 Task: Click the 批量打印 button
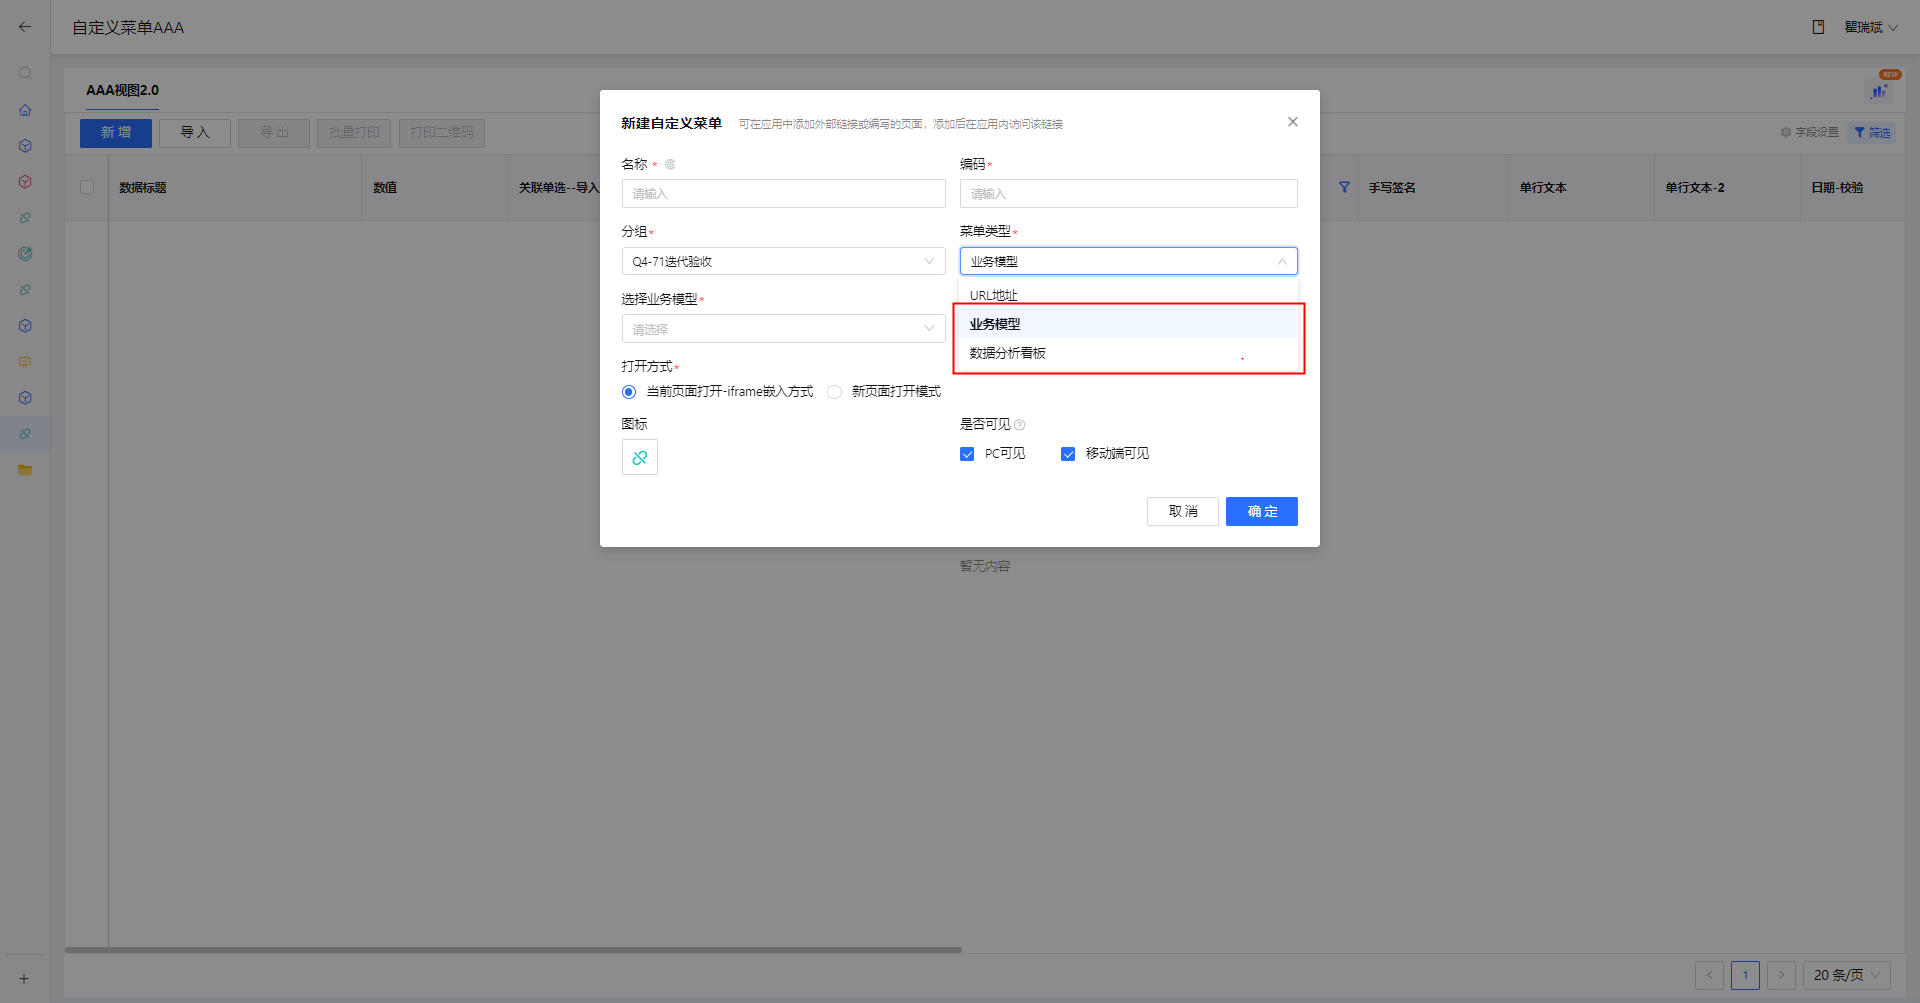354,133
